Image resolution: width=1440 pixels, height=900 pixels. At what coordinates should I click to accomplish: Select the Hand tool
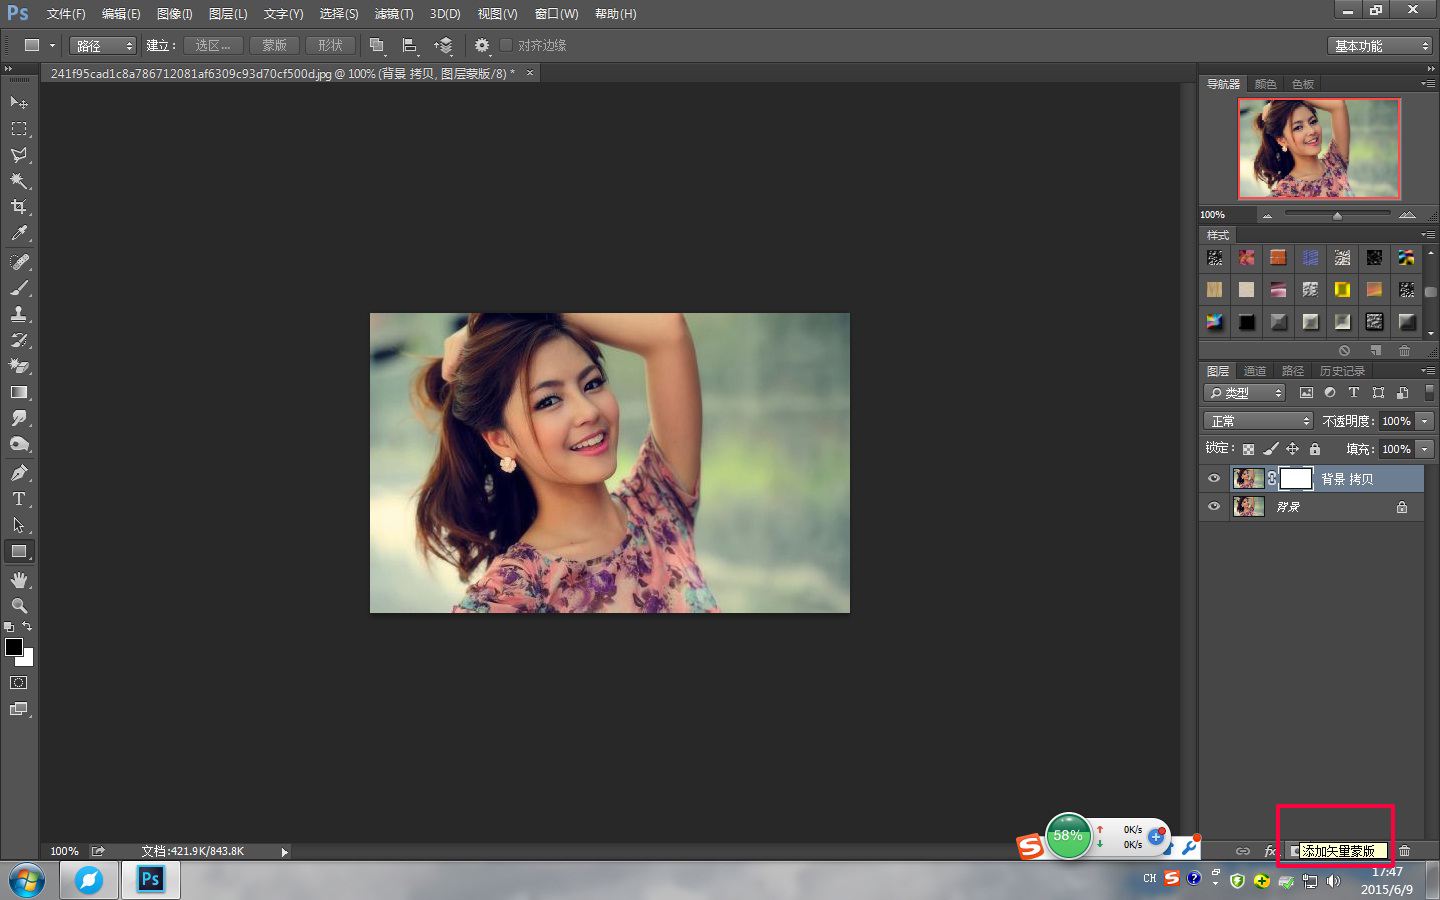click(18, 580)
